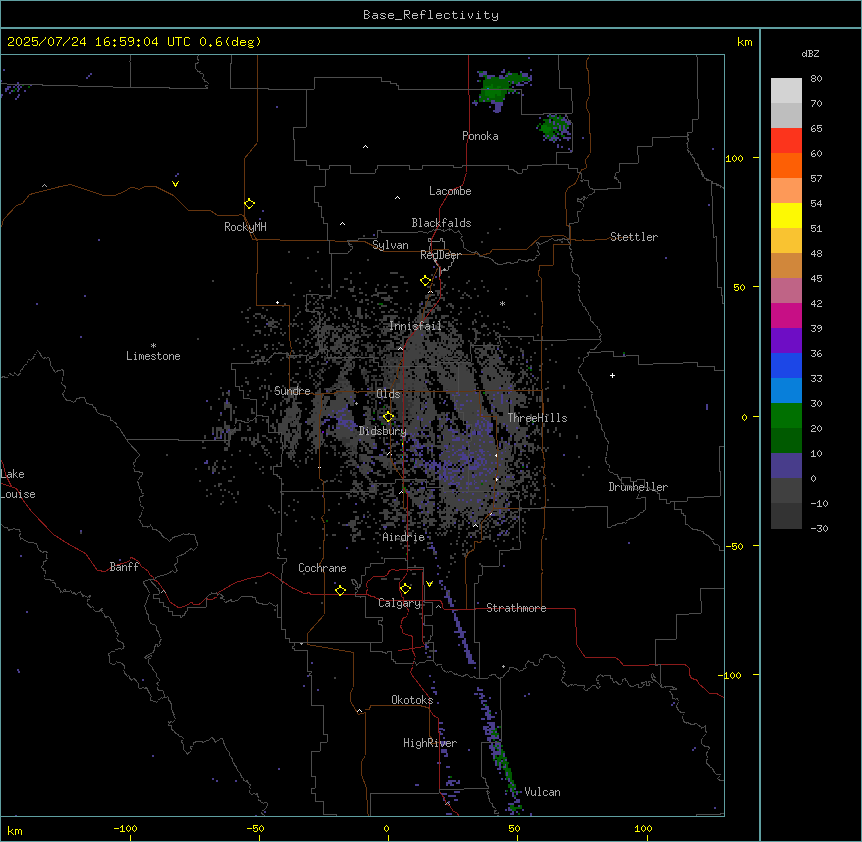Click the Stettler label
Viewport: 862px width, 842px height.
[x=634, y=237]
